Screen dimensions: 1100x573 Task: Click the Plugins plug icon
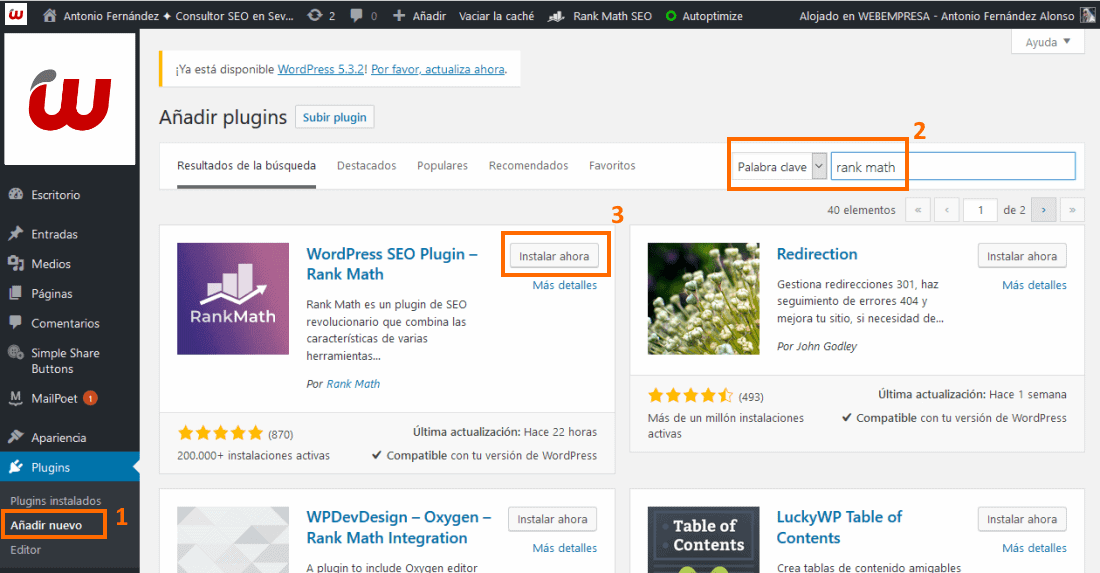(x=16, y=467)
